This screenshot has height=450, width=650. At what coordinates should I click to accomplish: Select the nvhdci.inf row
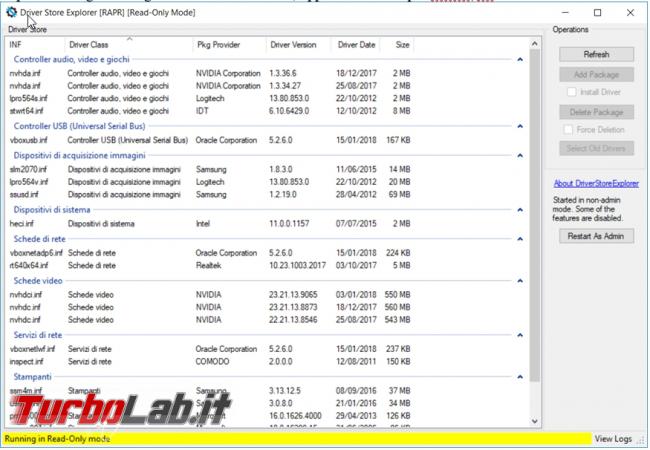[210, 295]
